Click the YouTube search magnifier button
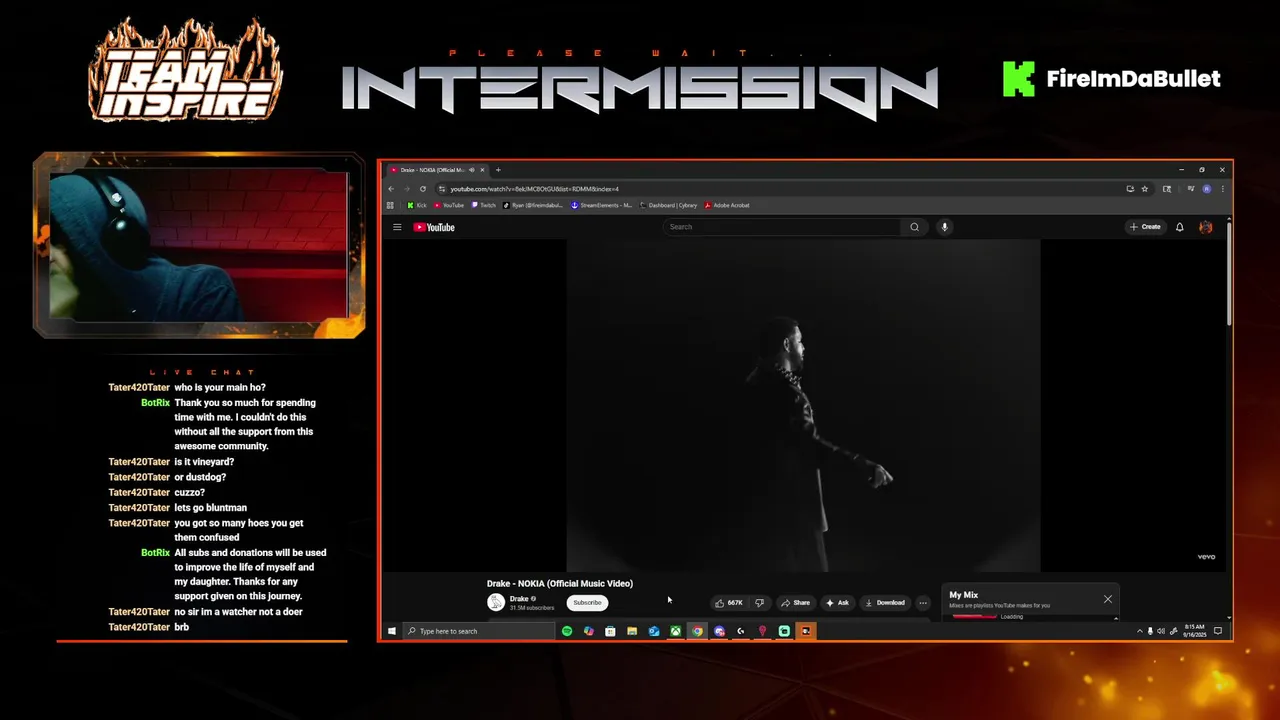This screenshot has width=1280, height=720. pos(914,227)
